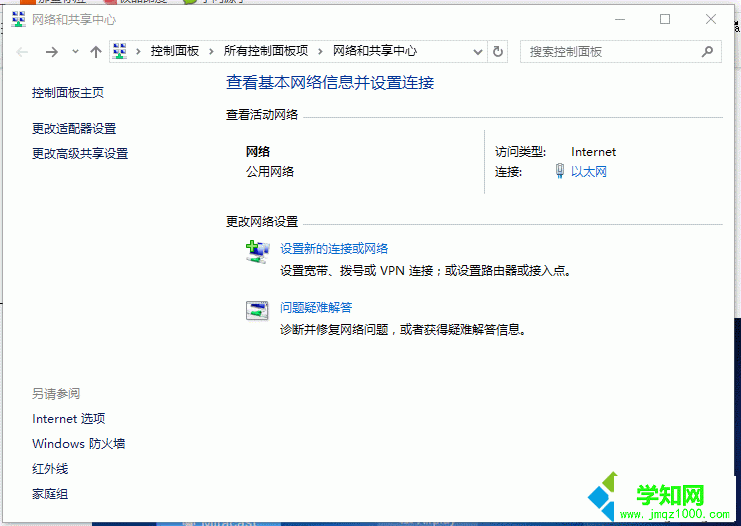This screenshot has height=526, width=741.
Task: Open 更改高级共享设置 in the sidebar
Action: pos(80,154)
